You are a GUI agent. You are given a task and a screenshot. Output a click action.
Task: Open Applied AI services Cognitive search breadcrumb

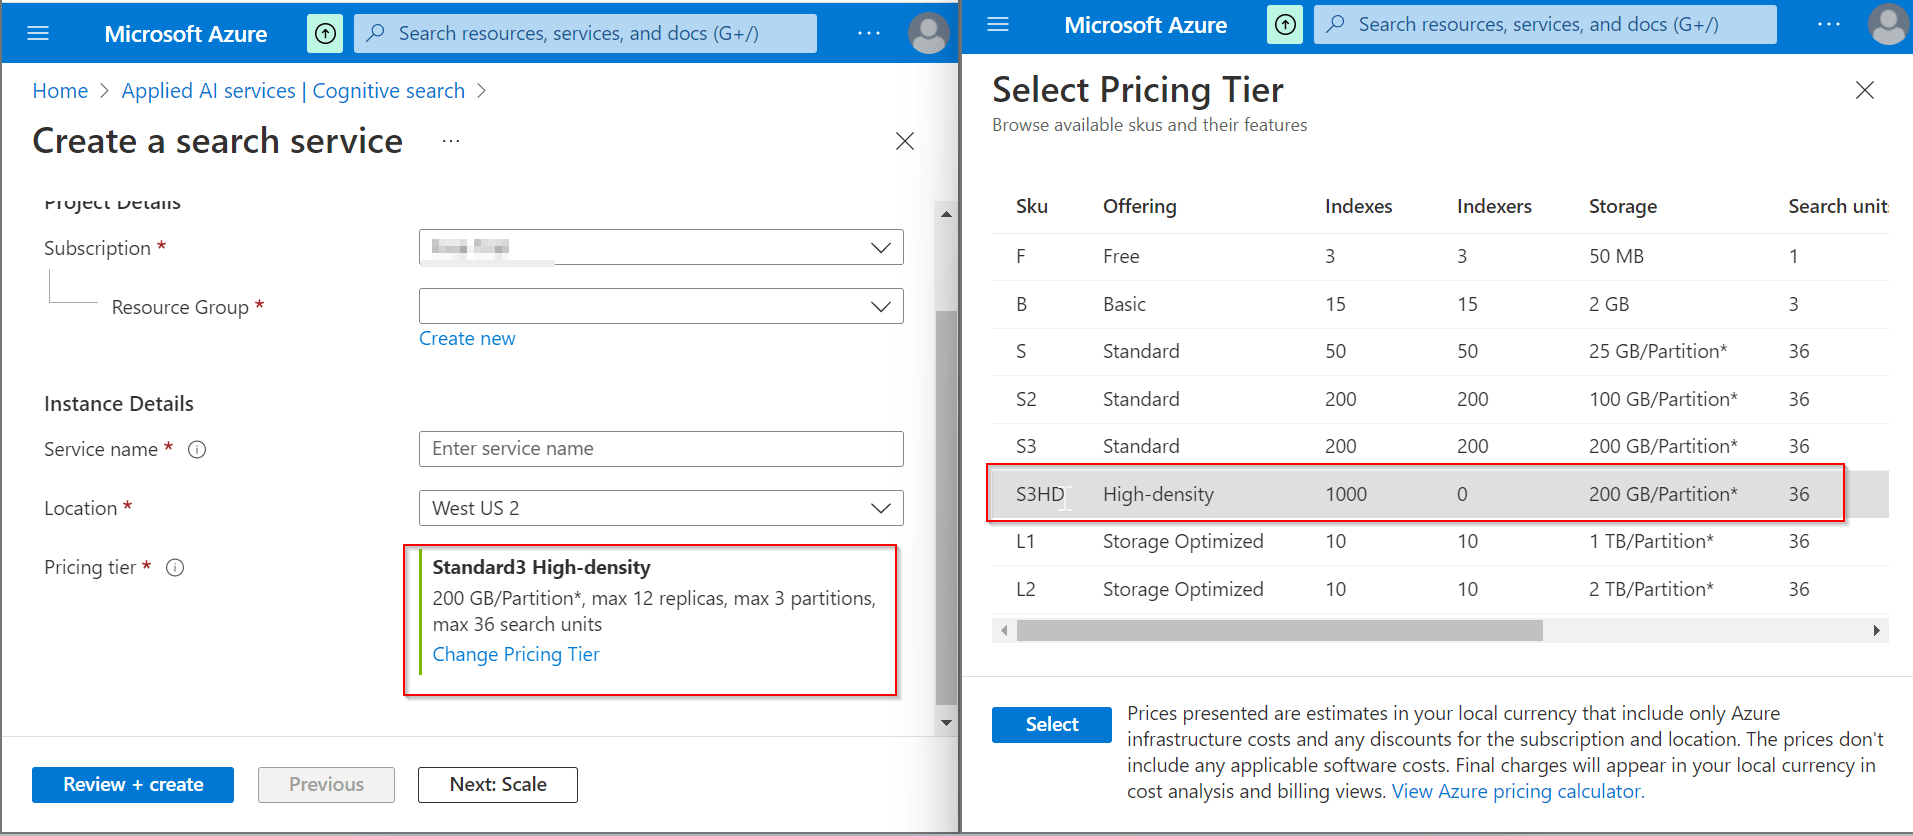pos(293,91)
